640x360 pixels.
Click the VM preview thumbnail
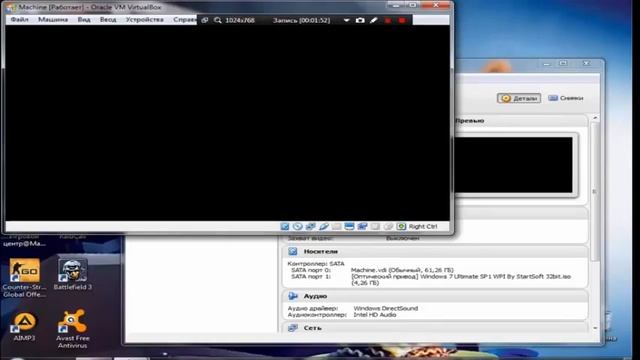point(513,164)
